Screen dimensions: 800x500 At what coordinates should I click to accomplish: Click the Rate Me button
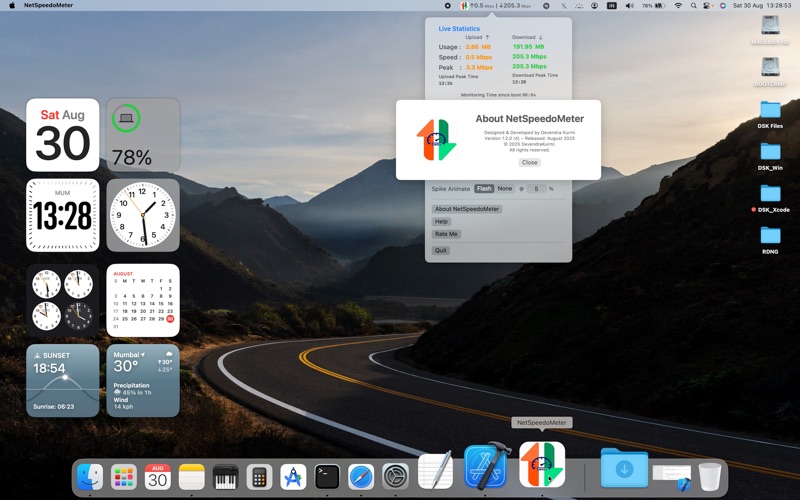click(446, 234)
